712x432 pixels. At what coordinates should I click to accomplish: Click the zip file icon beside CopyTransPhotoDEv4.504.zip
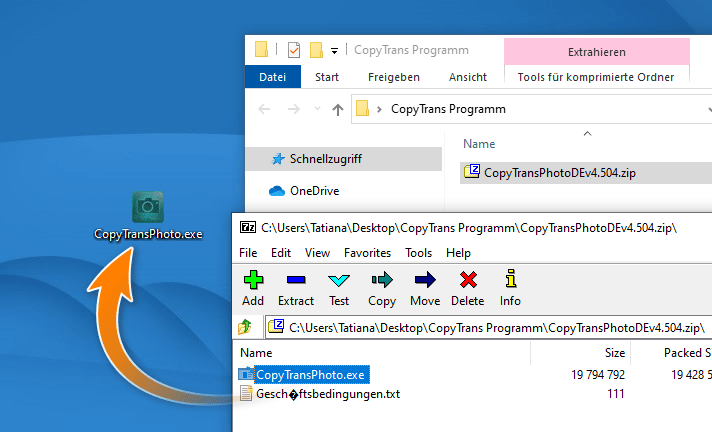point(472,171)
